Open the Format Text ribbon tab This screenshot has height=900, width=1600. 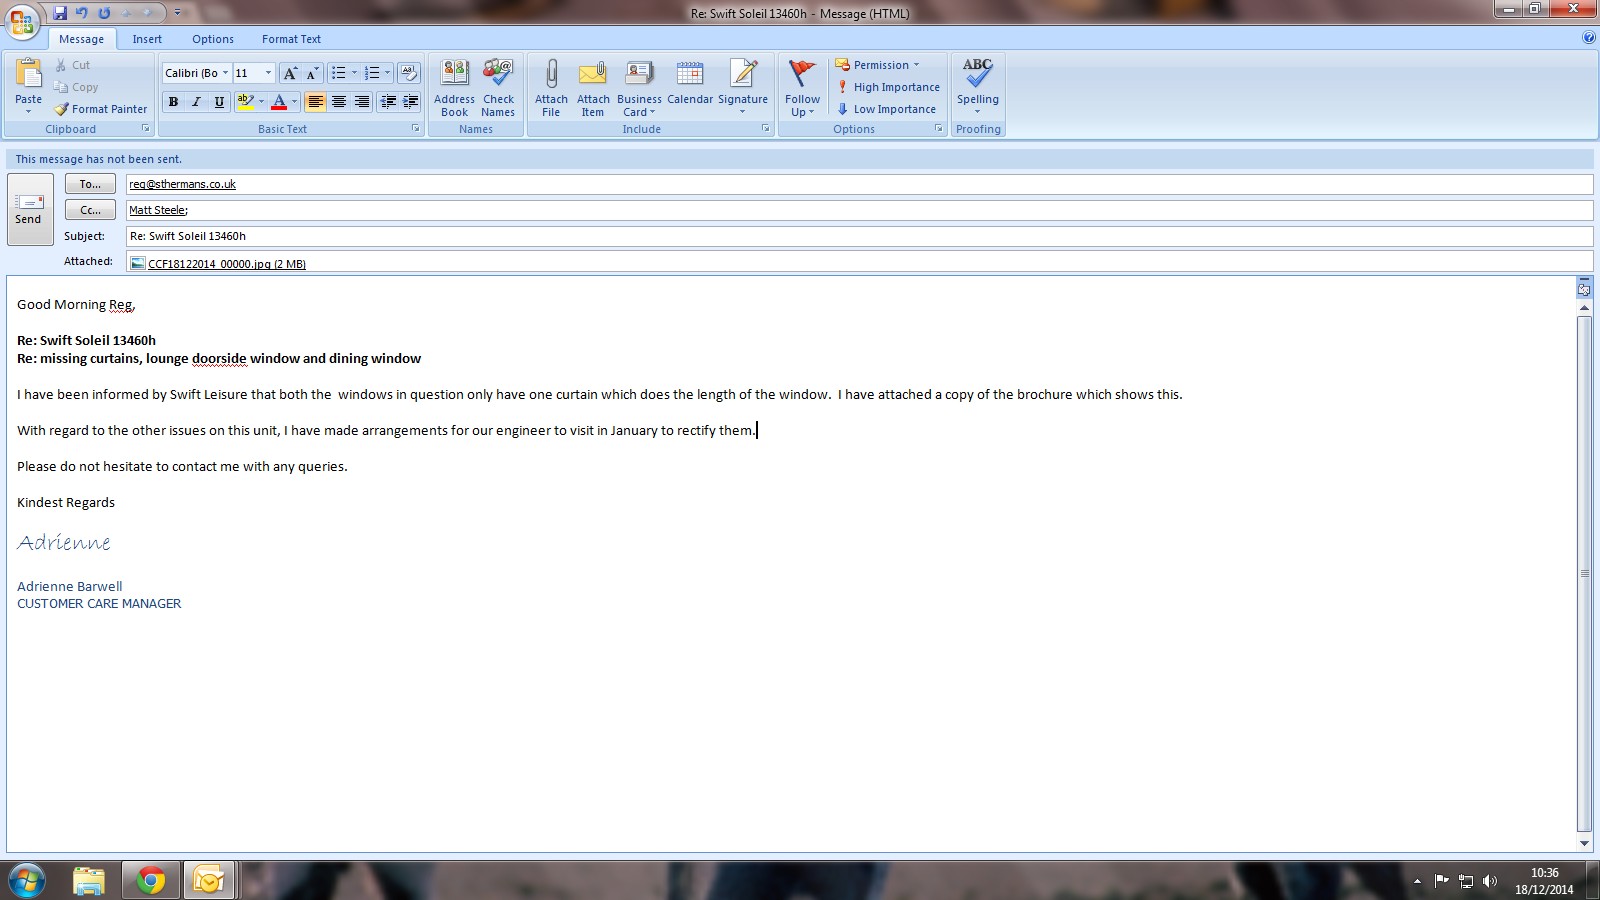click(291, 39)
